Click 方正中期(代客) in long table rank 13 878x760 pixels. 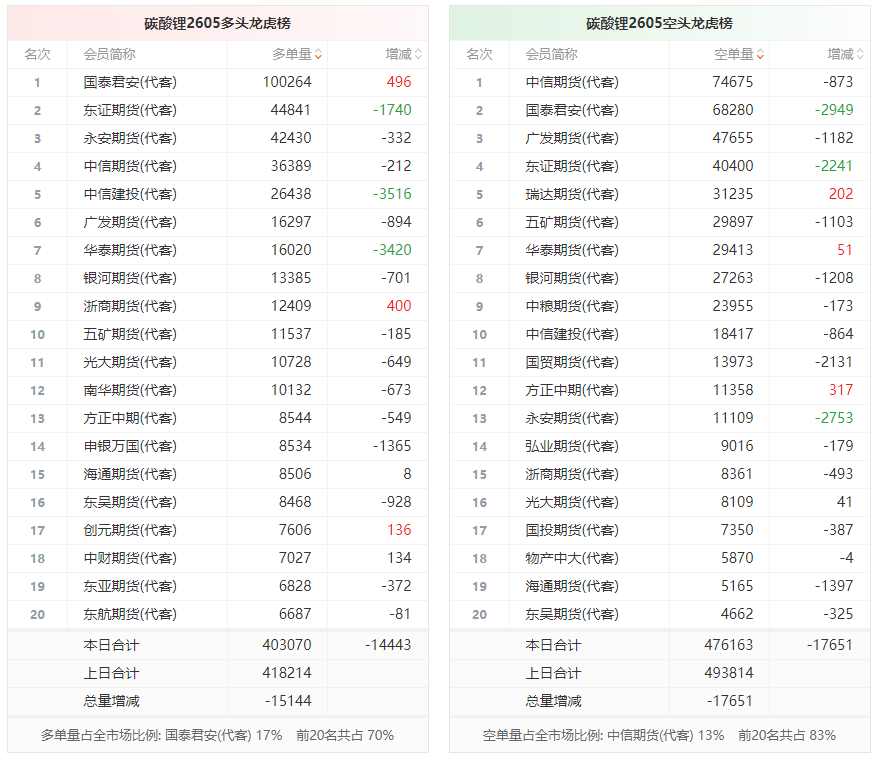tap(130, 418)
